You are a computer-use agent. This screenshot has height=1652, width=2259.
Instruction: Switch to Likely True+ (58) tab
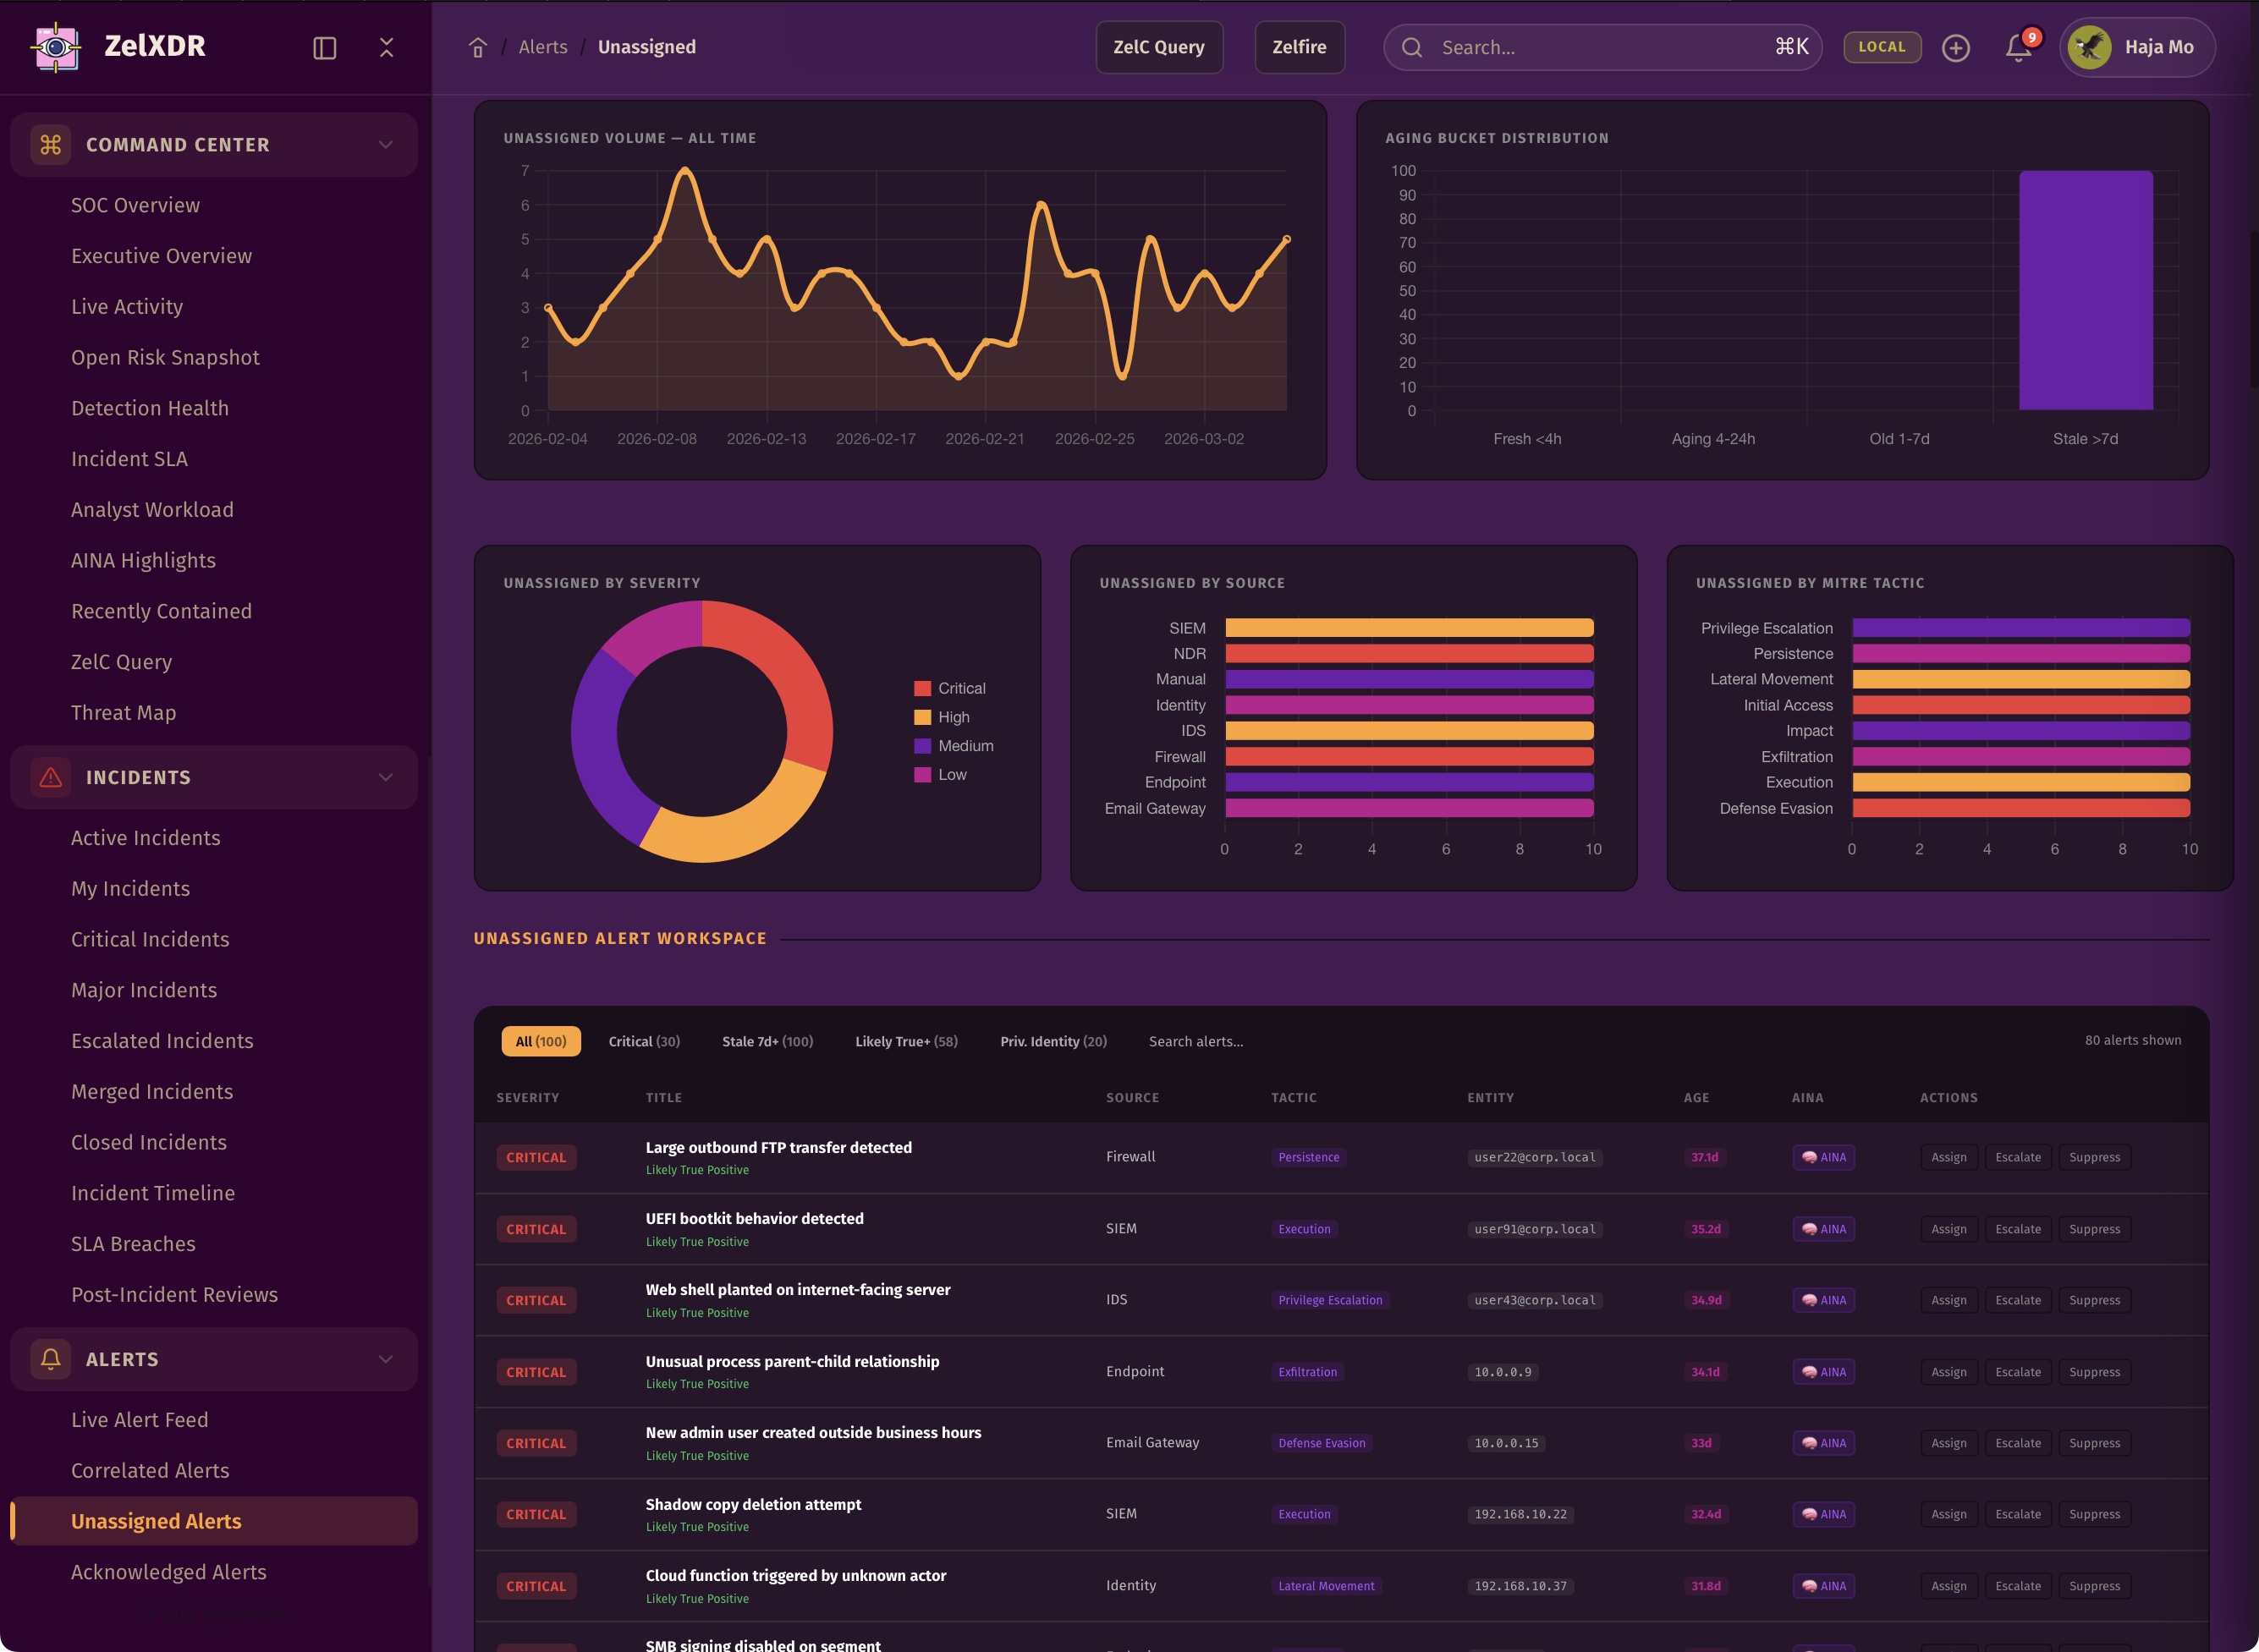click(905, 1041)
